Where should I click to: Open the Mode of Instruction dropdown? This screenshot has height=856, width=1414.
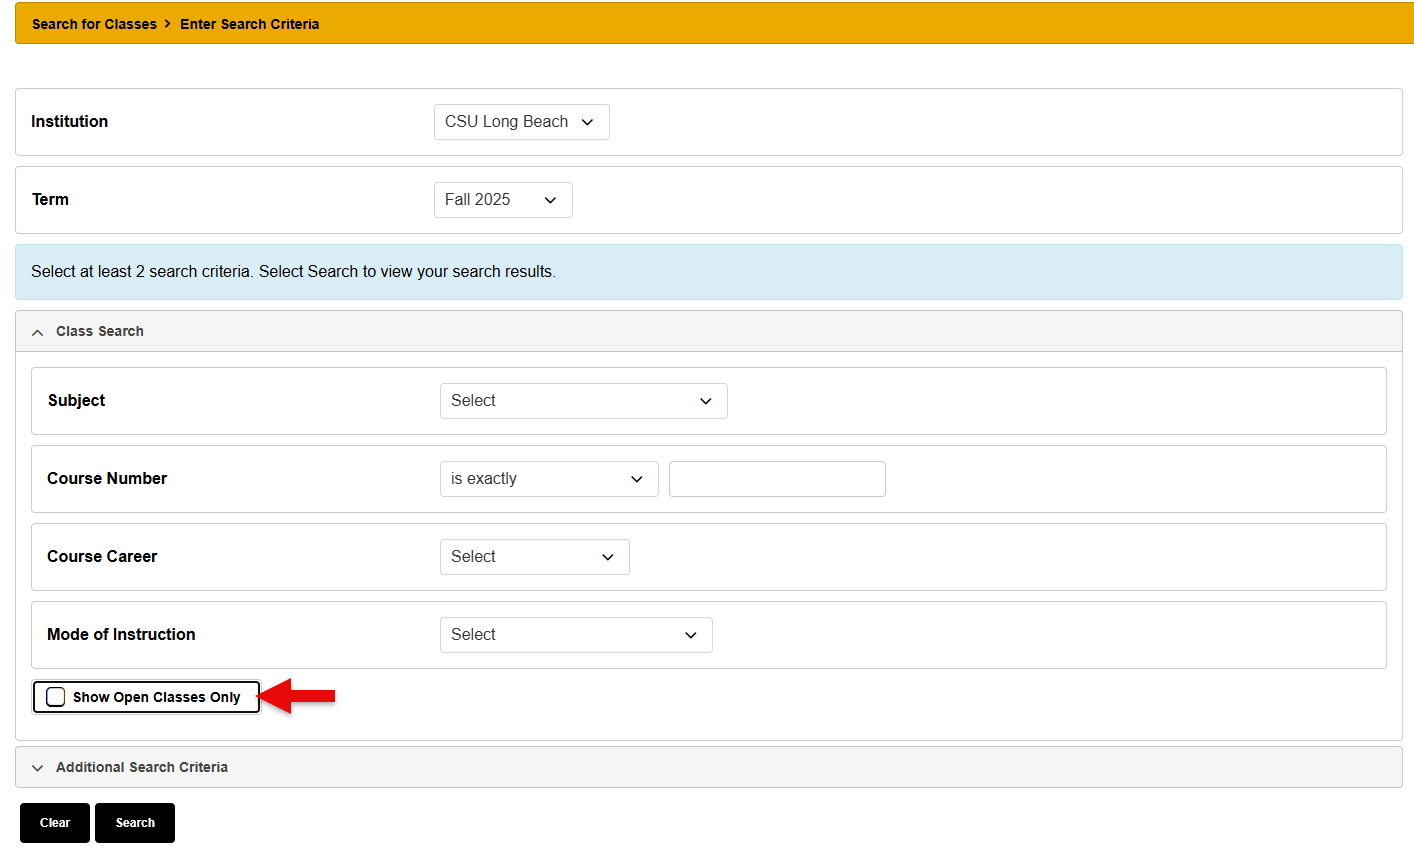[x=576, y=634]
